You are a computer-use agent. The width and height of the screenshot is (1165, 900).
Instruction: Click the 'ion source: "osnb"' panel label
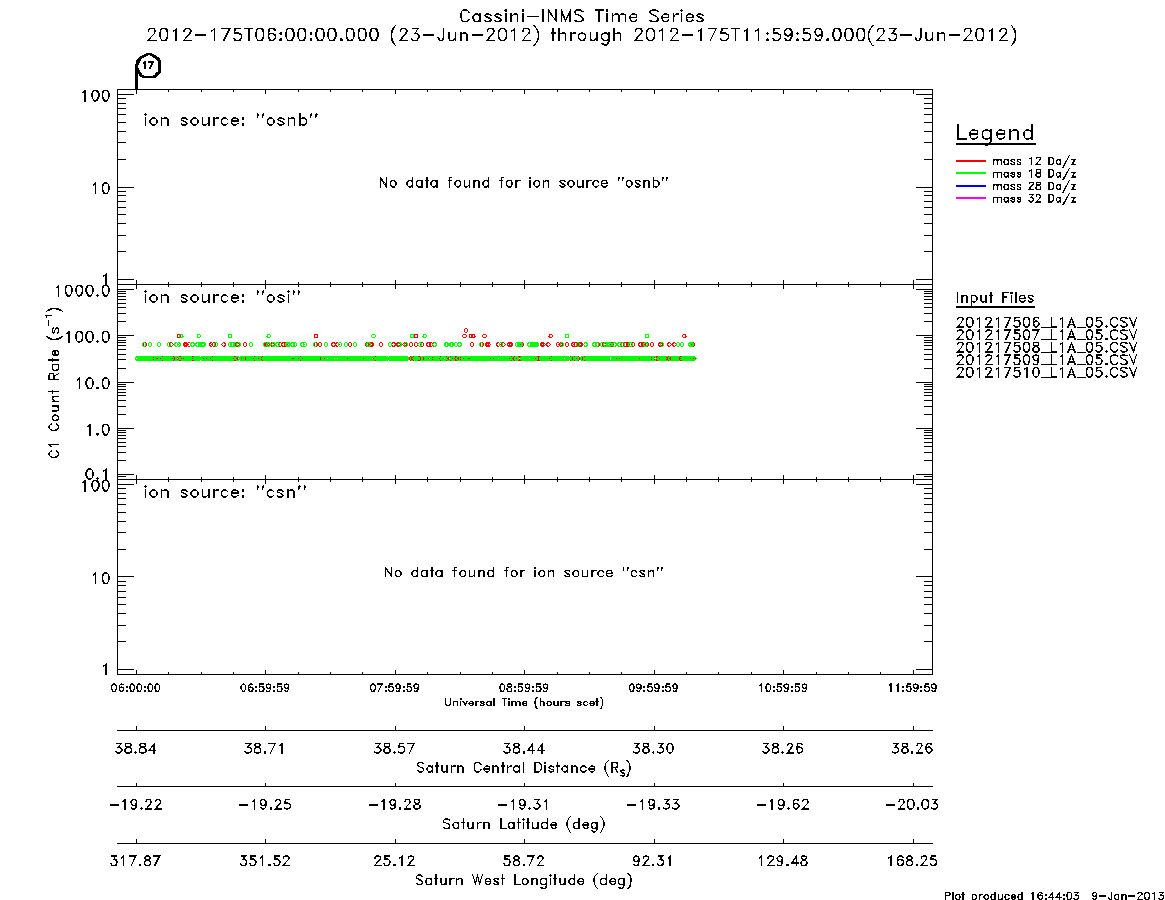231,120
